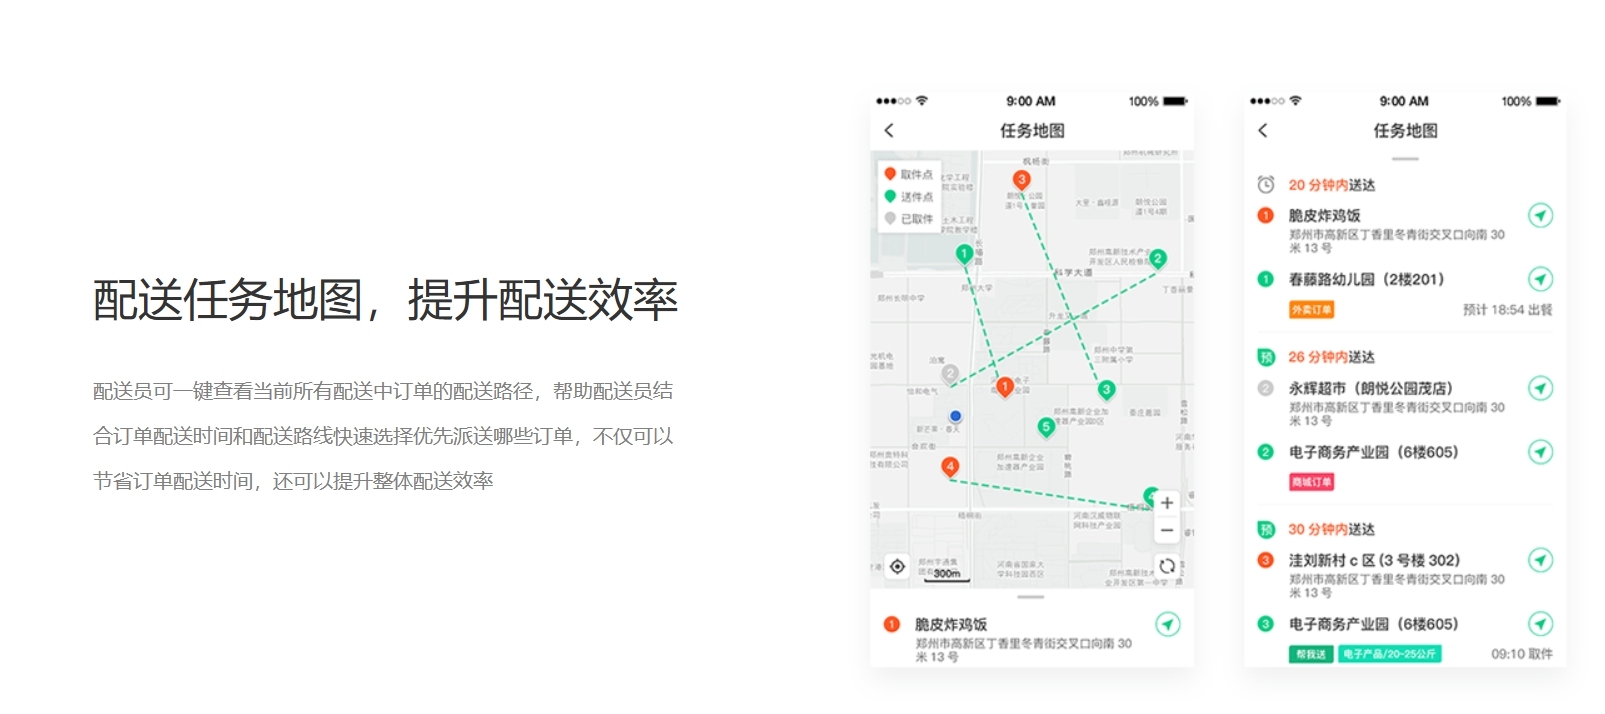This screenshot has width=1605, height=714.
Task: Collapse the task list using top drag handle
Action: [1405, 159]
